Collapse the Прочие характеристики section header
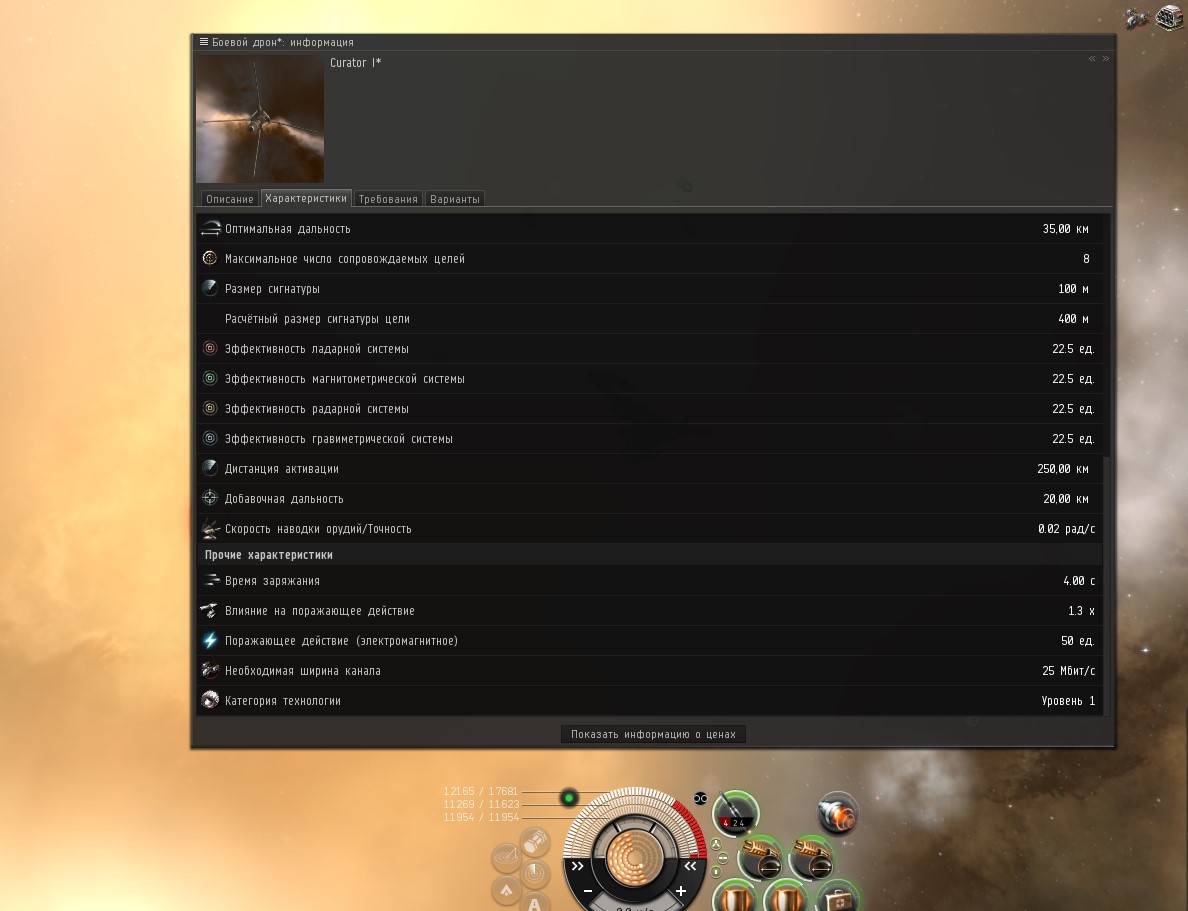The image size is (1188, 911). (x=649, y=555)
